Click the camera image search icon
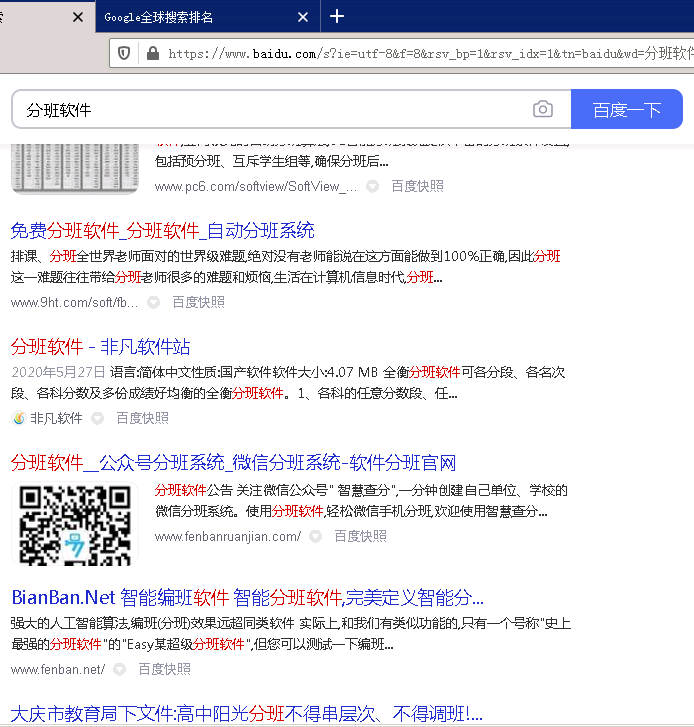Screen dimensions: 694x727 542,109
